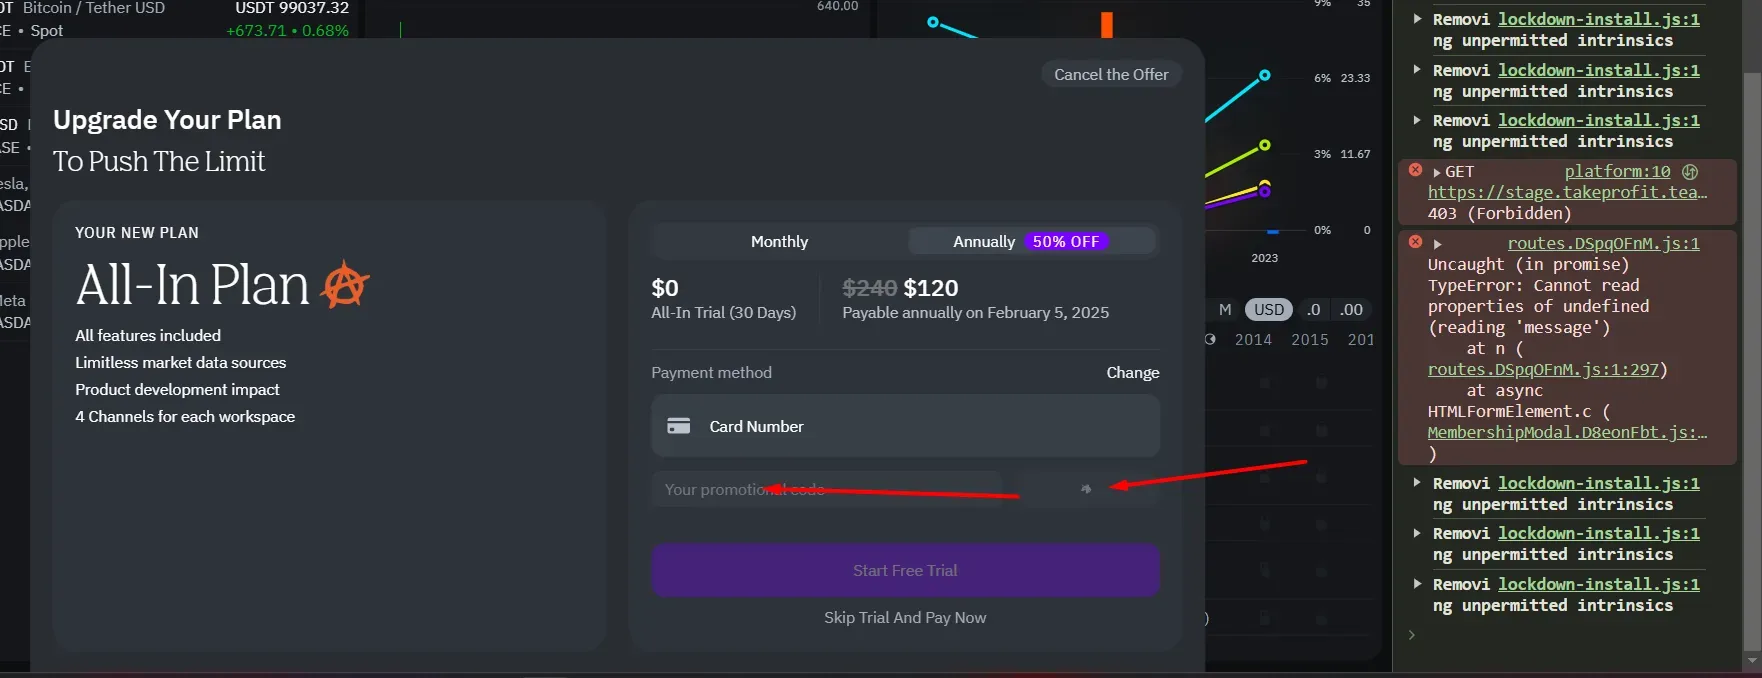Click the console prompt chevron at bottom
This screenshot has width=1762, height=678.
(1411, 635)
